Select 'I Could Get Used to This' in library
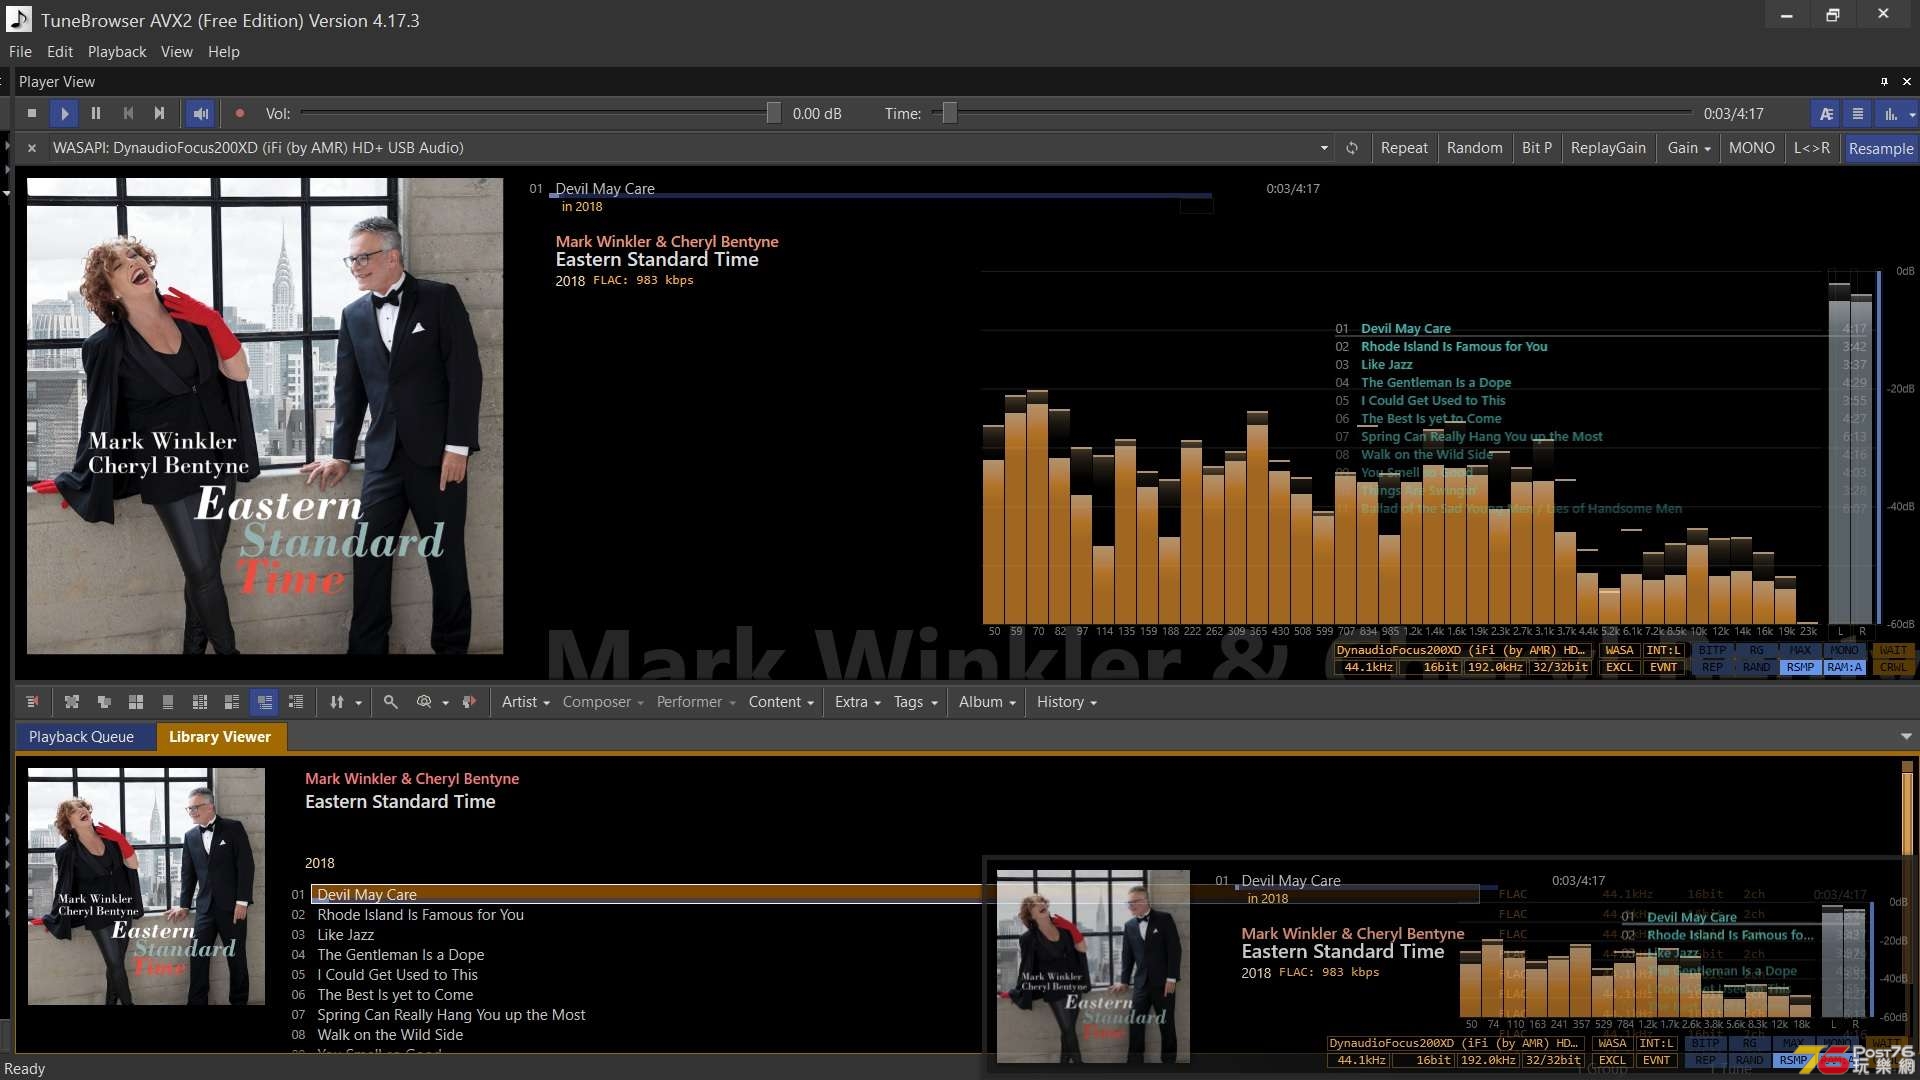The image size is (1920, 1080). point(397,975)
